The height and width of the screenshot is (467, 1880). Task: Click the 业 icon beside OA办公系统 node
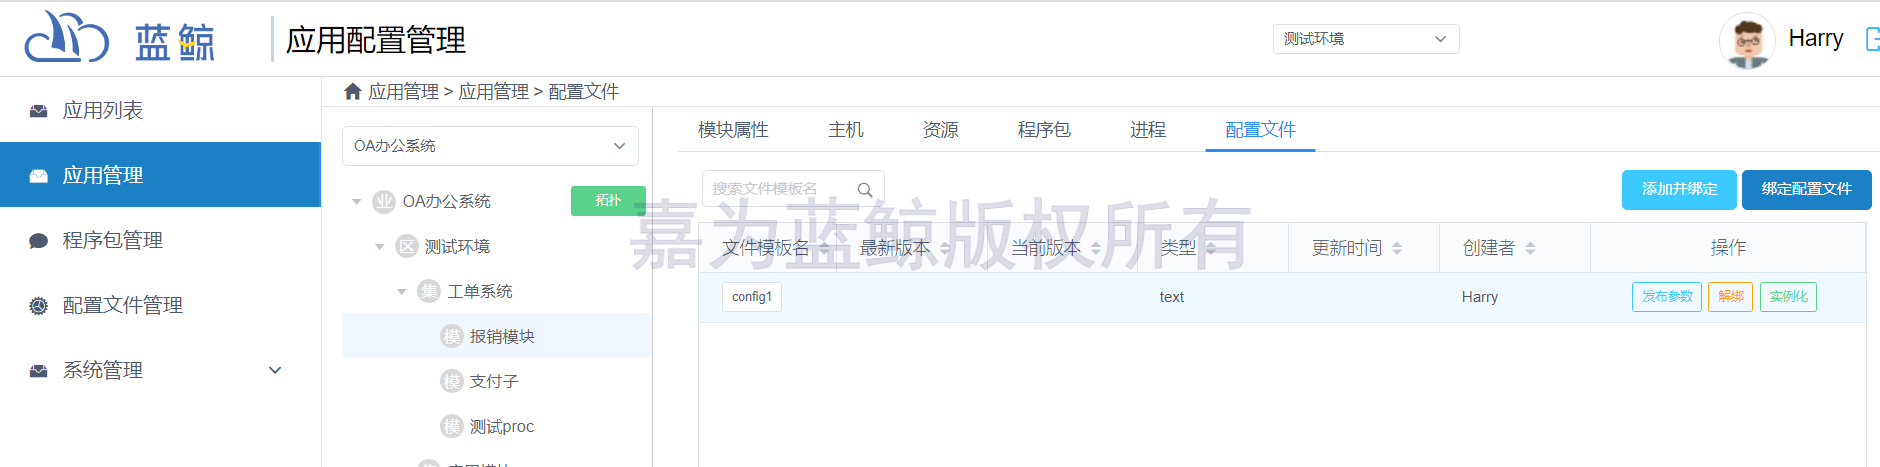point(384,202)
